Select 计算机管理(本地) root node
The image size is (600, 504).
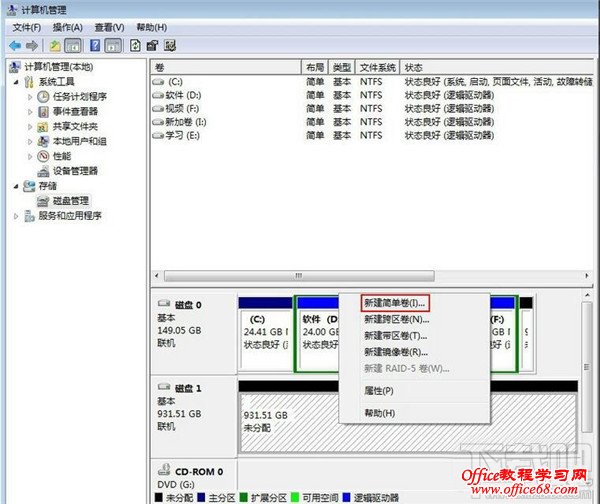(x=59, y=67)
